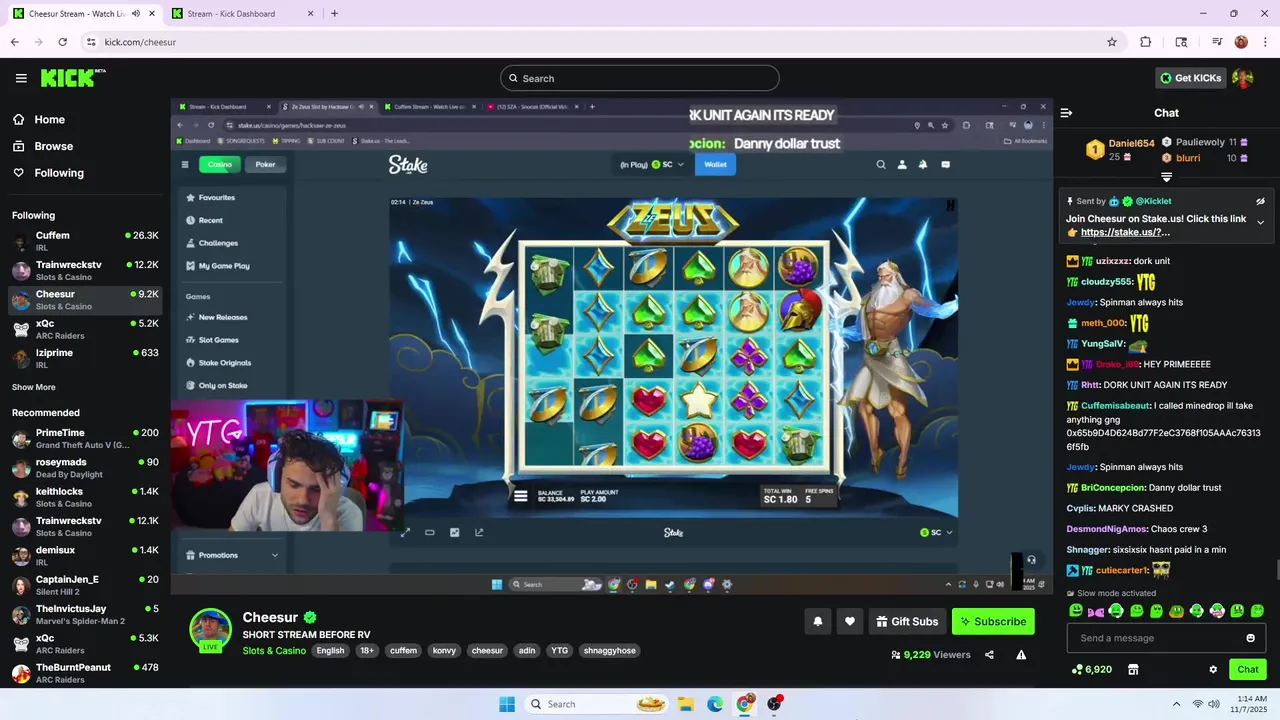Expand the pinned message chevron
This screenshot has height=720, width=1280.
1260,222
